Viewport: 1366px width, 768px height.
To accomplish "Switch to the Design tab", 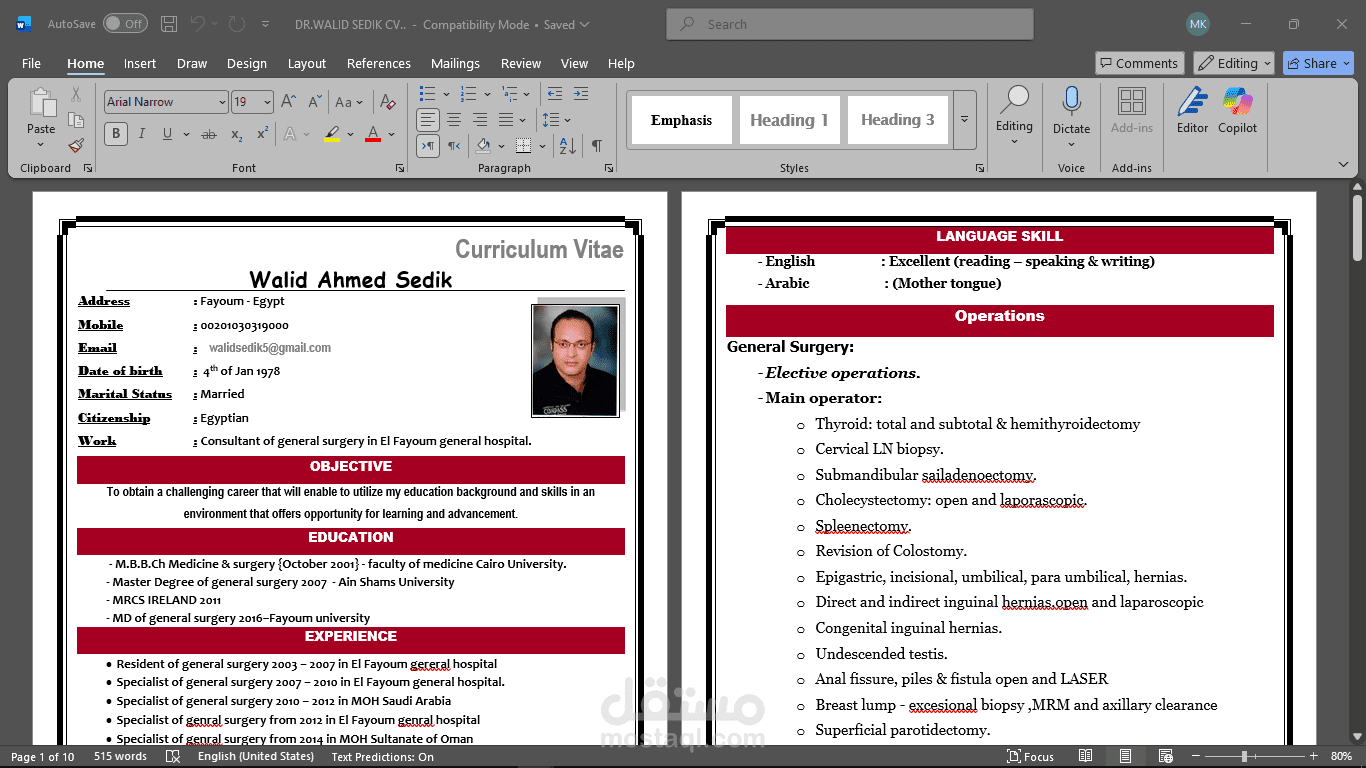I will [x=247, y=63].
